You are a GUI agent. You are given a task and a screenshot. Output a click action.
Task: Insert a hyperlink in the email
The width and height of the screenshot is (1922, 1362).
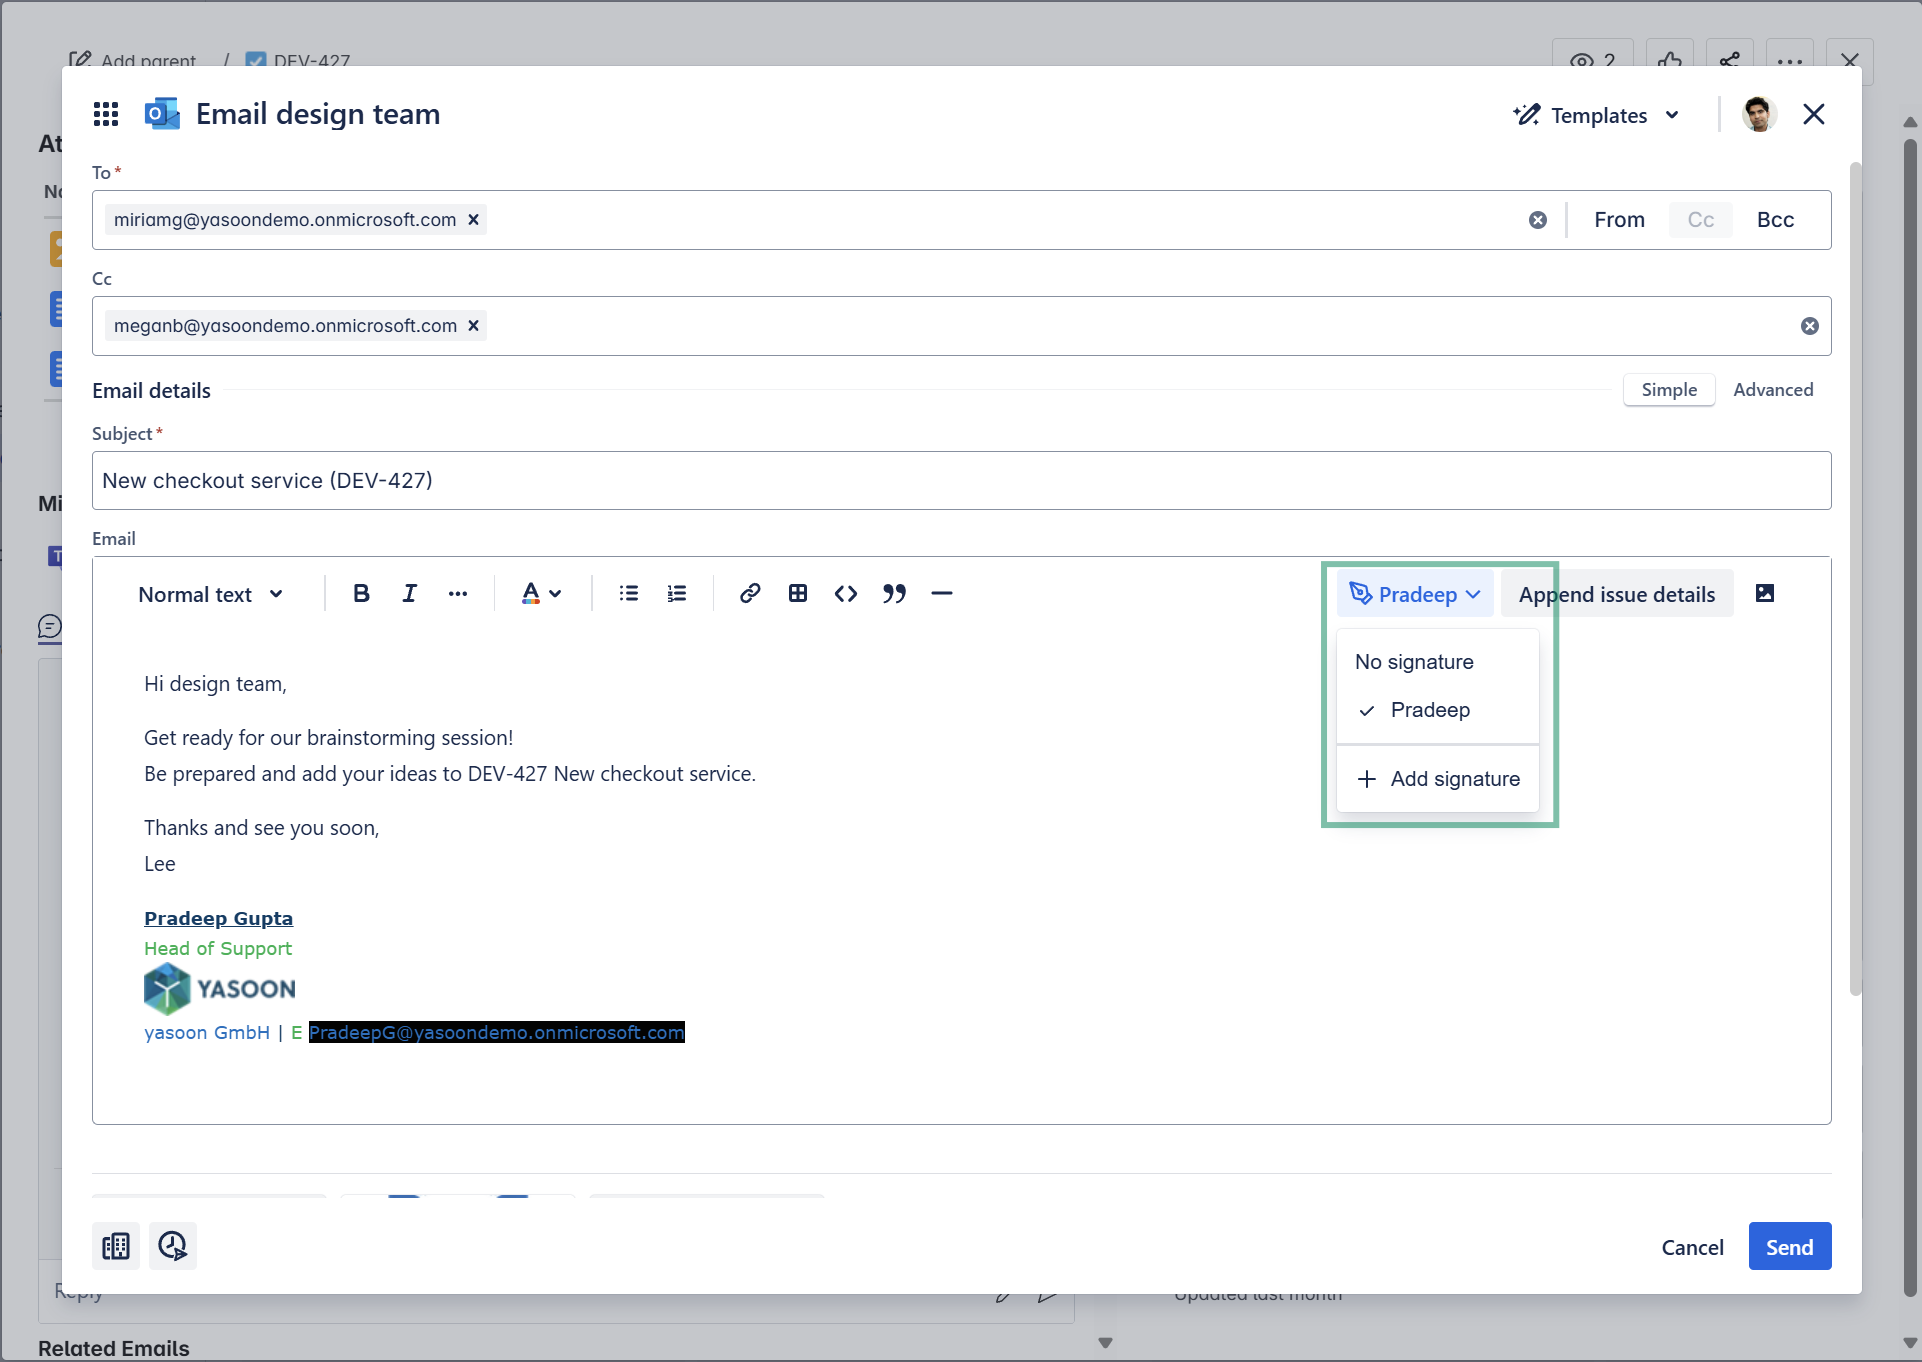pos(749,594)
